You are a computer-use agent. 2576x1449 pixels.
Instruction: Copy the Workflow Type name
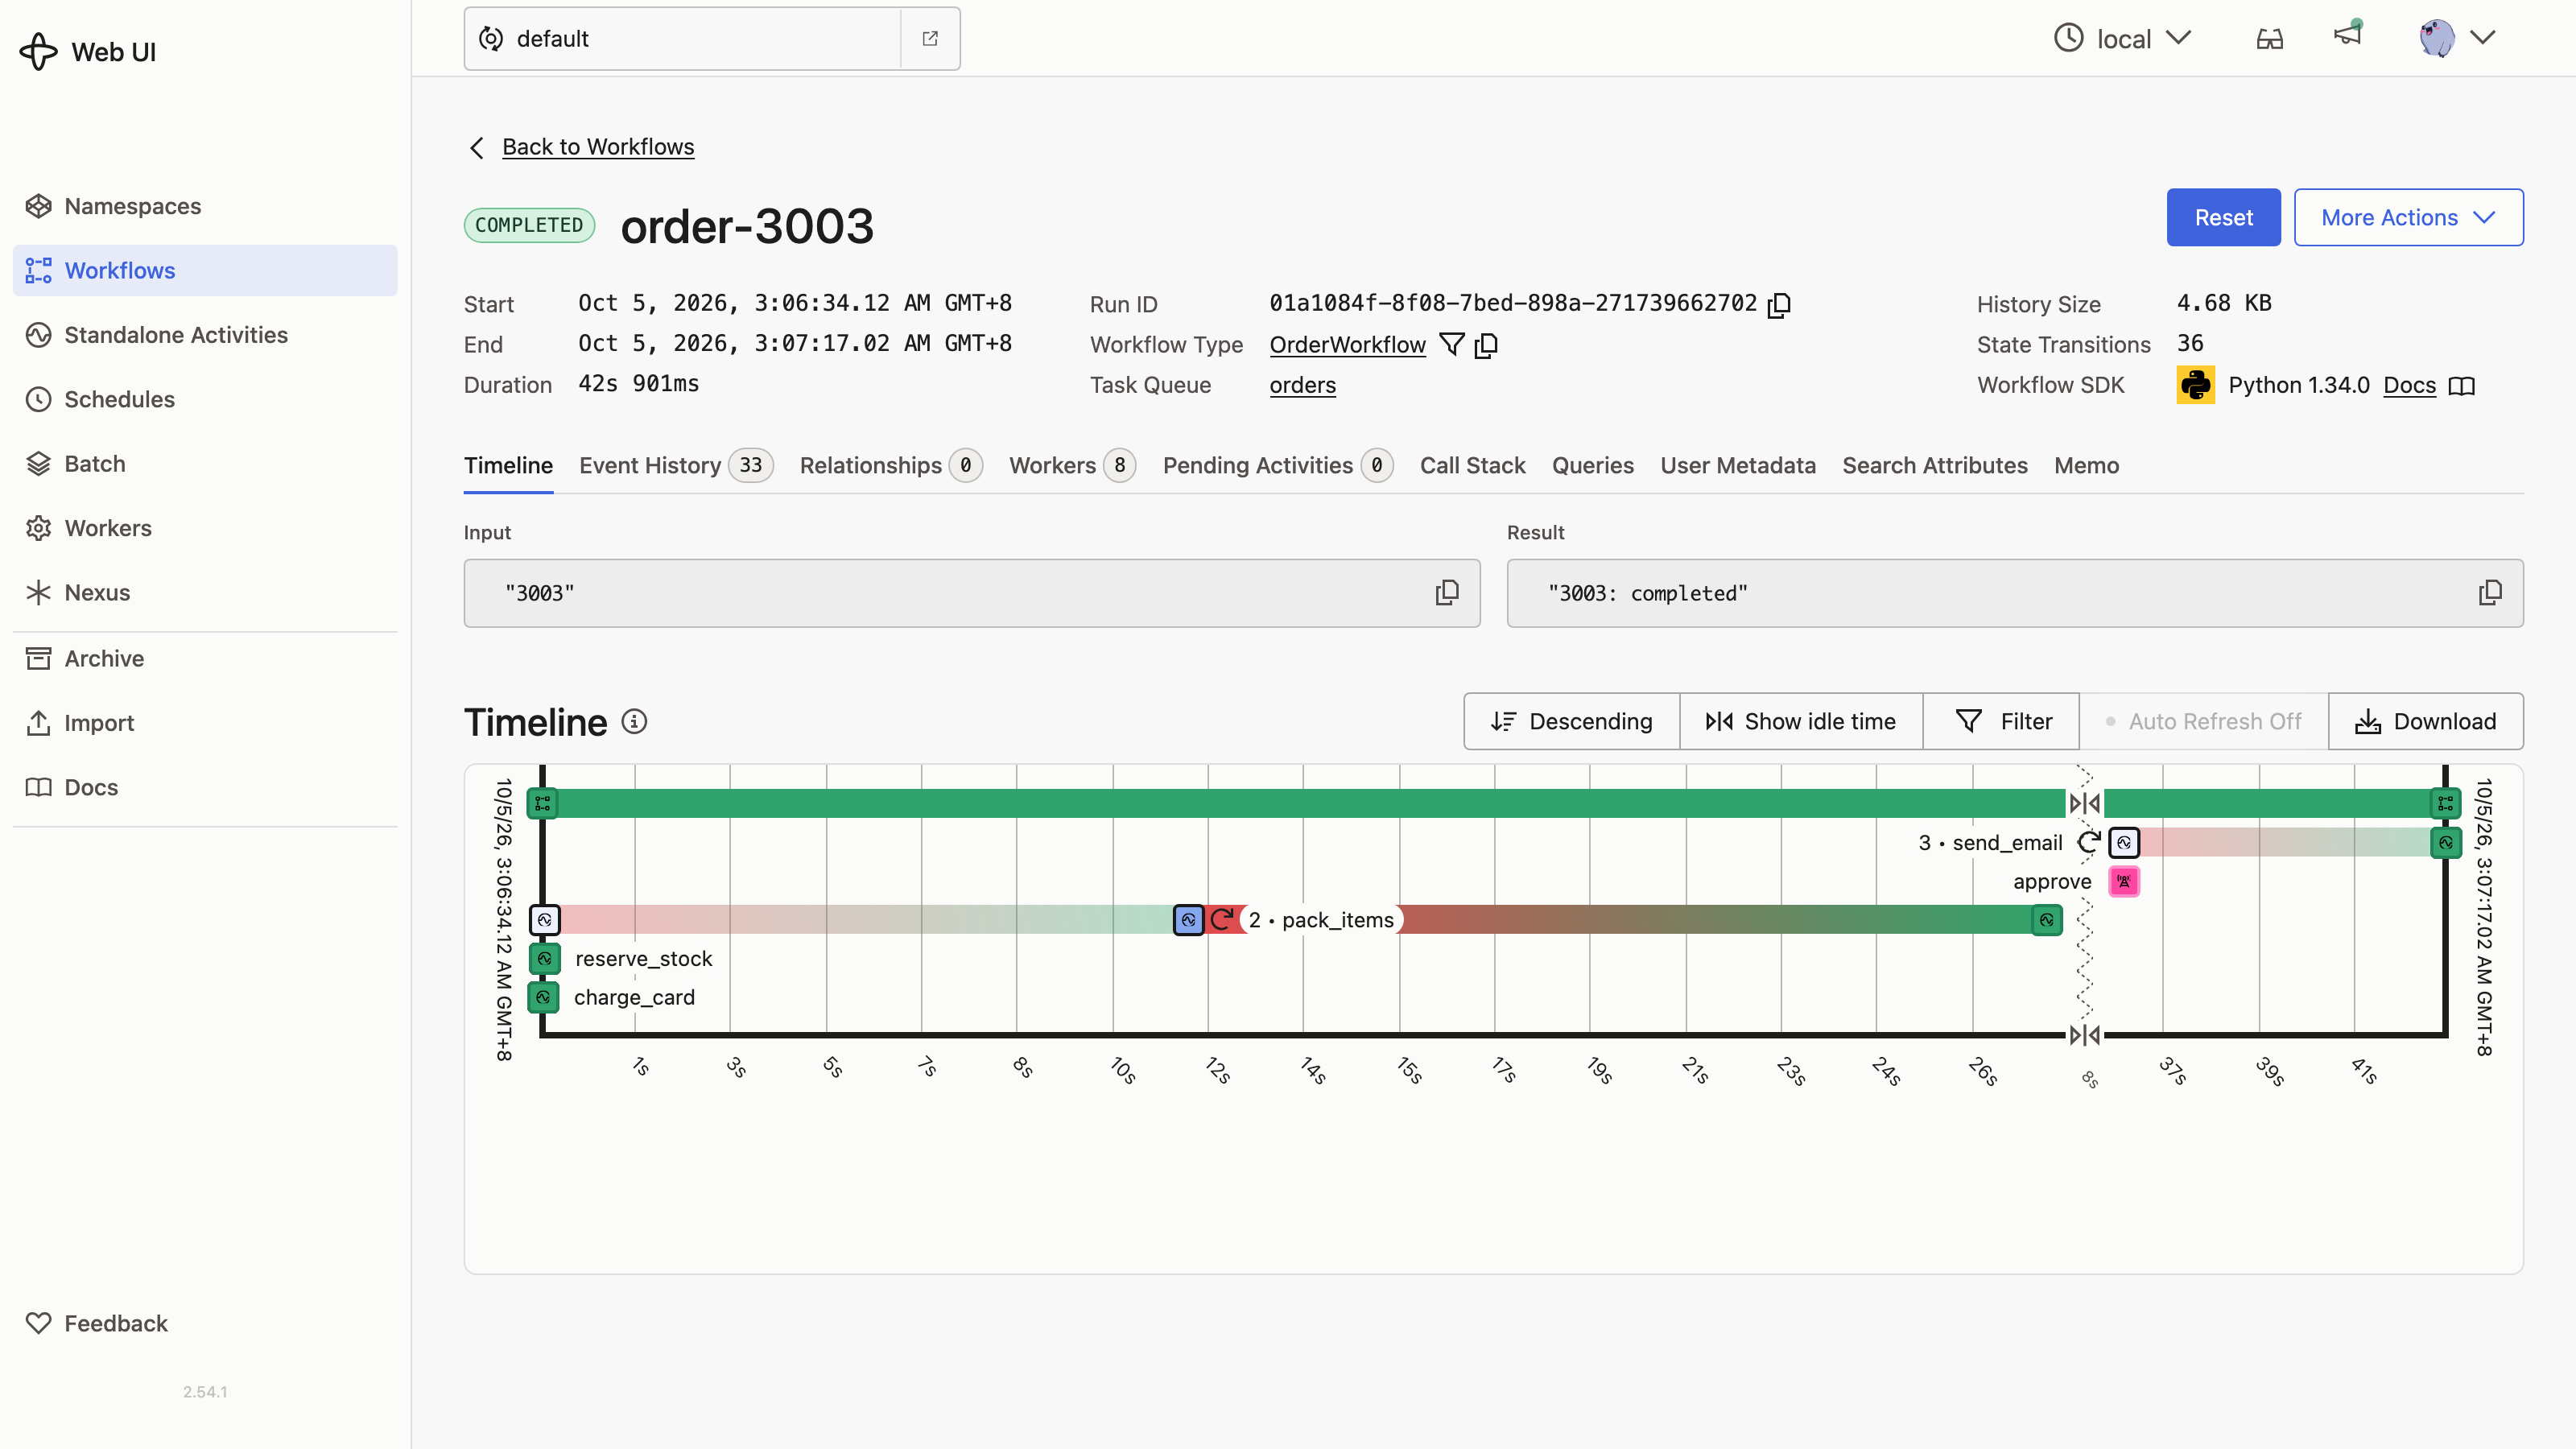(x=1486, y=345)
